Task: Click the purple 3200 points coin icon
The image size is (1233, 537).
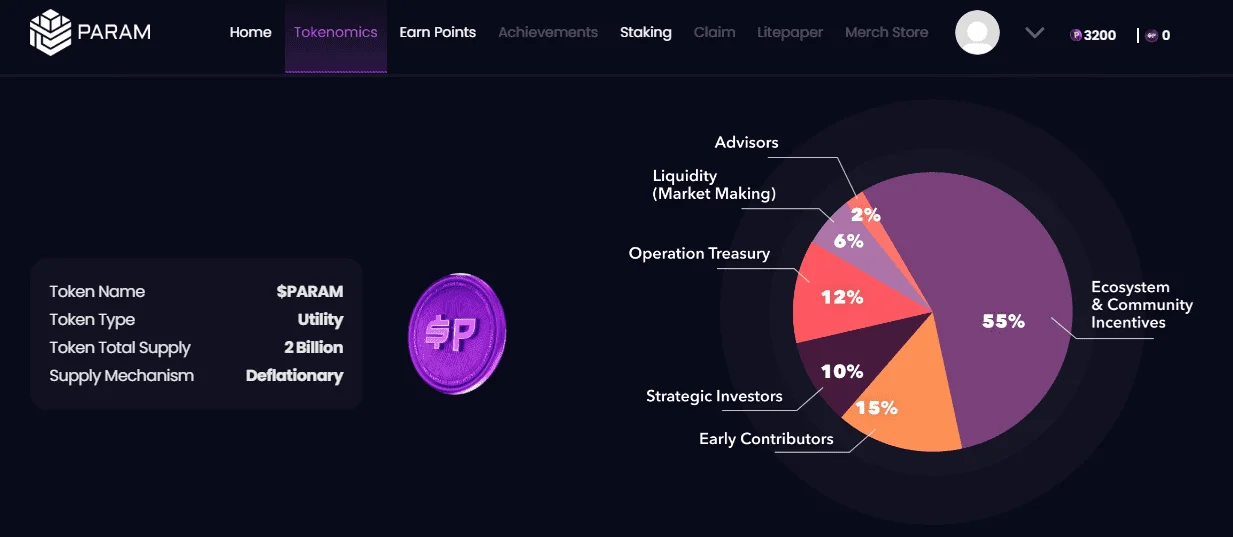Action: (1076, 35)
